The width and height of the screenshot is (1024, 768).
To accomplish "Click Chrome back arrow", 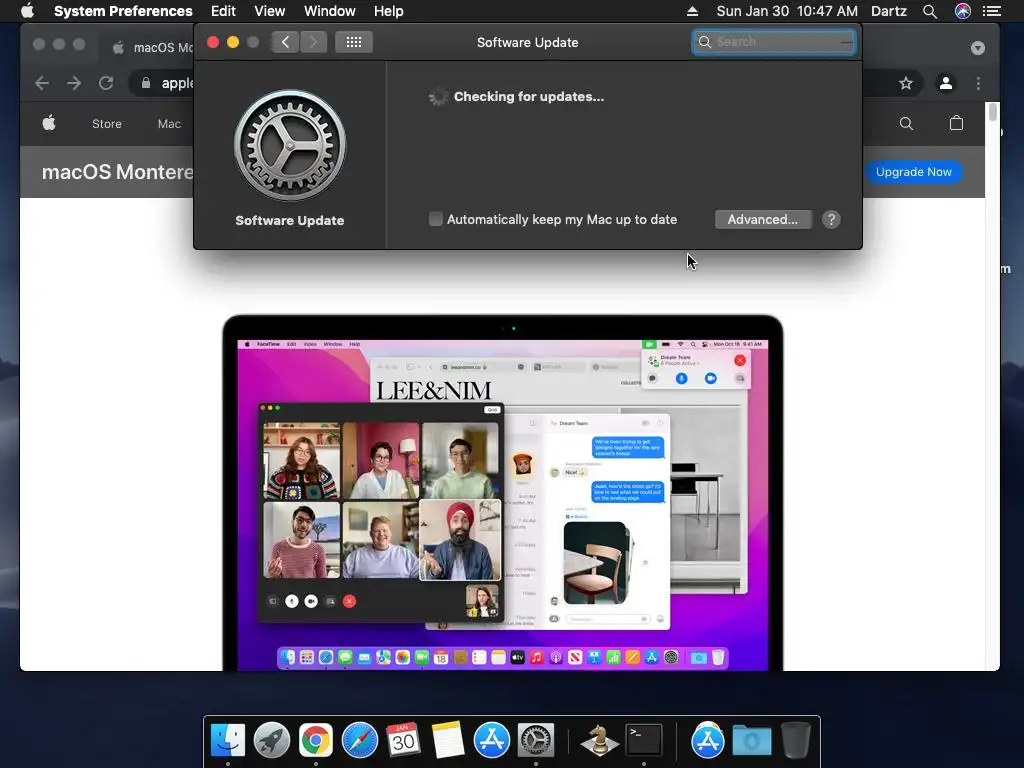I will point(42,83).
